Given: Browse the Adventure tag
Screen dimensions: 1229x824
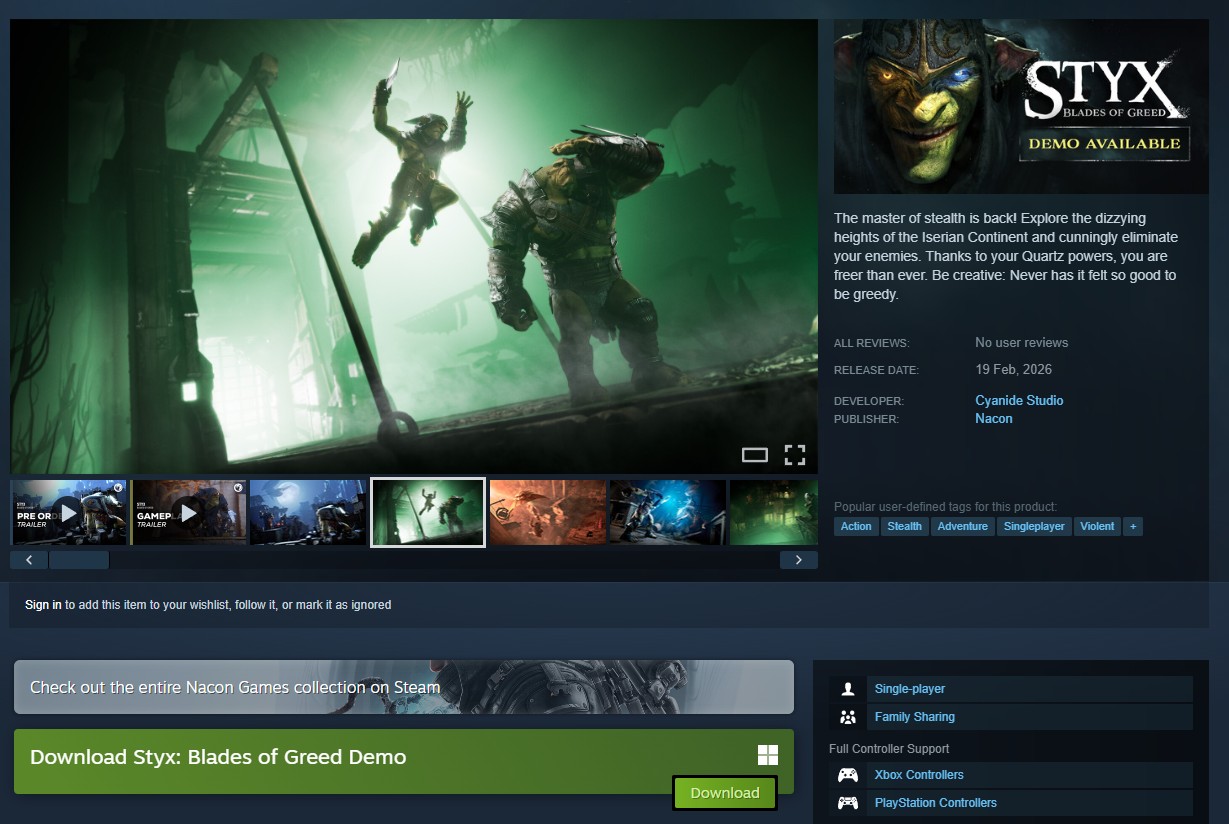Looking at the screenshot, I should point(963,526).
